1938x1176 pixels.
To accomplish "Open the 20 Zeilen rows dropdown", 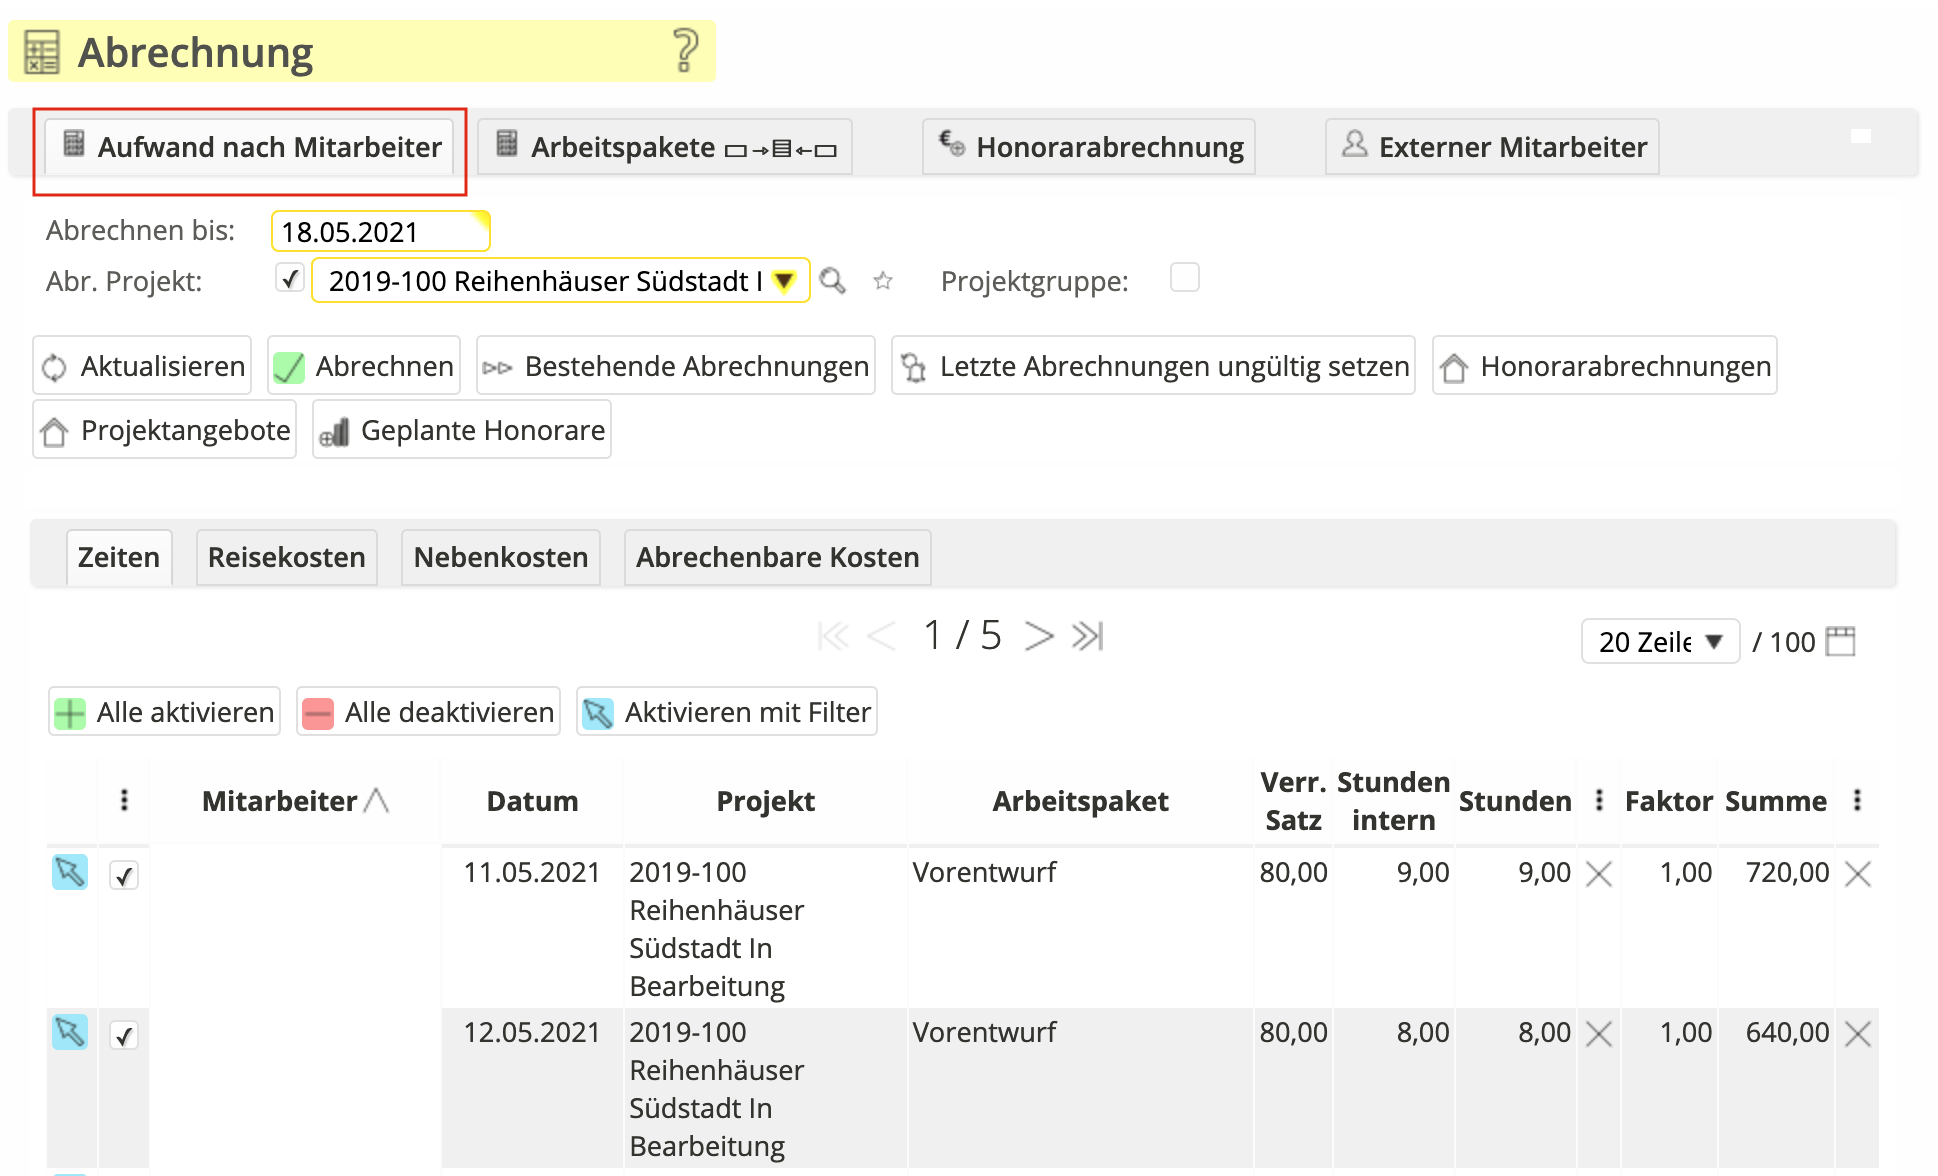I will [1659, 641].
